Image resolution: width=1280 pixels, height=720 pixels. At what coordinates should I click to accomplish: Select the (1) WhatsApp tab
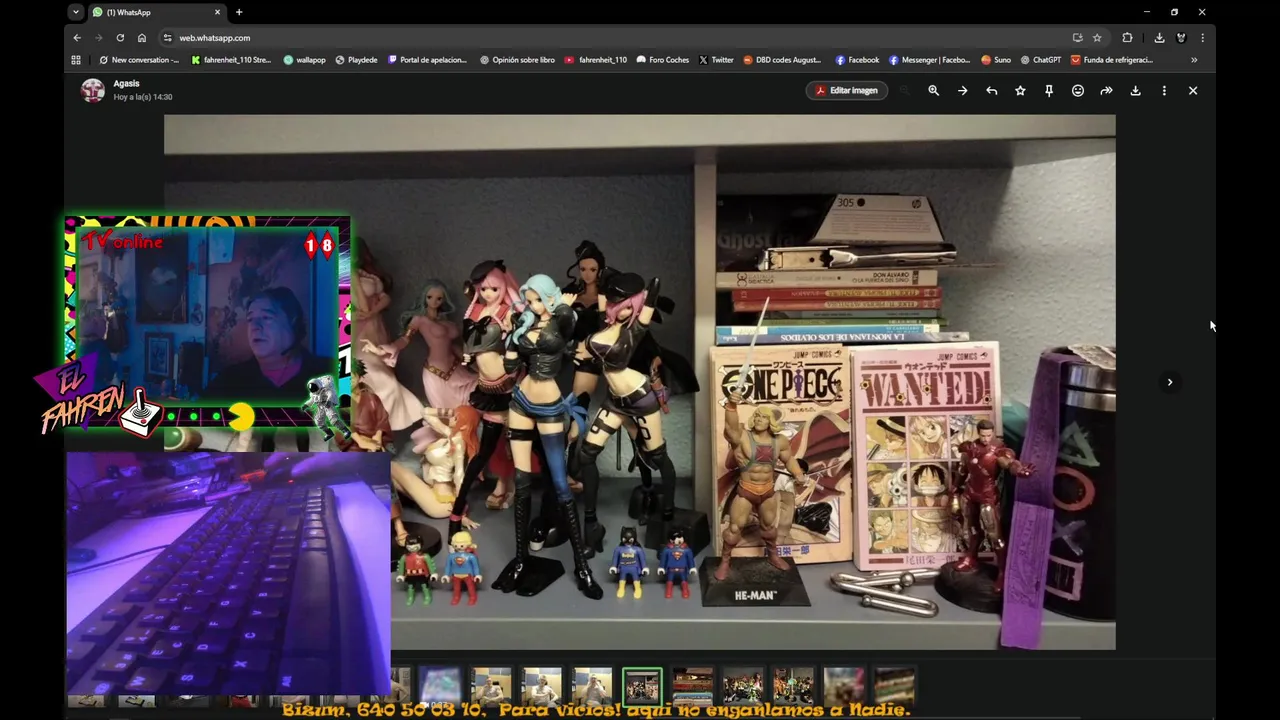pos(155,12)
